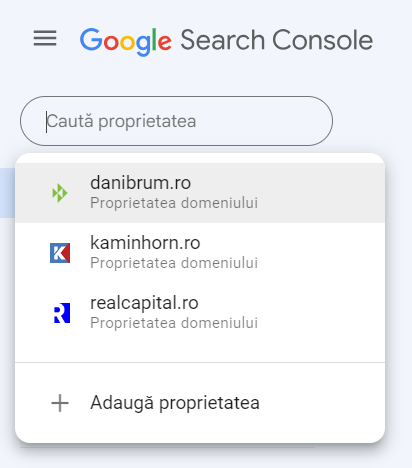
Task: Click the realcapital.ro R favicon
Action: (61, 313)
